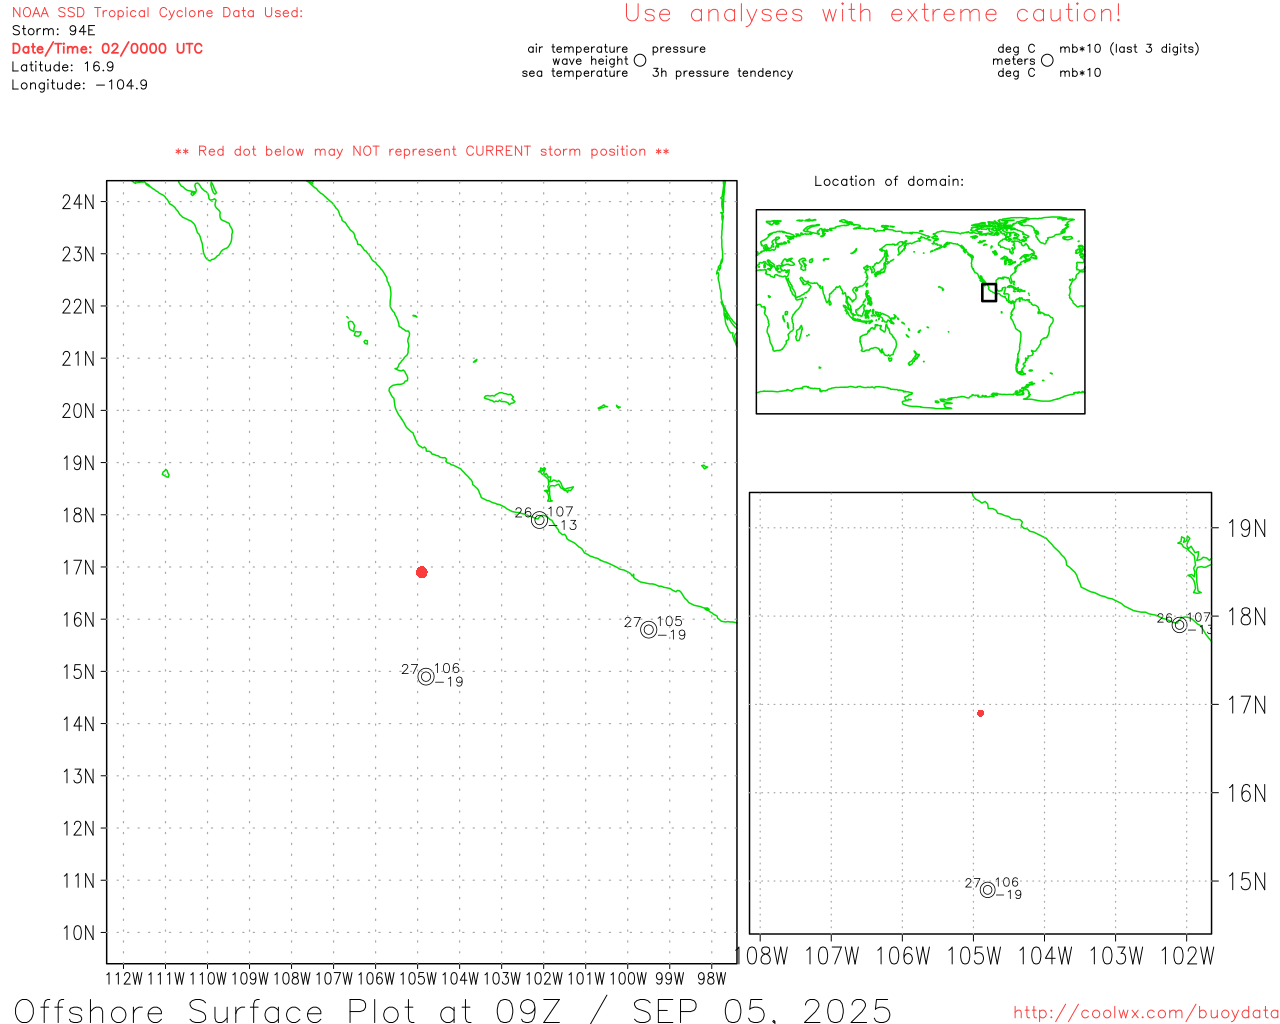The image size is (1280, 1024).
Task: Click the '3h pressure tendency' legend label
Action: pyautogui.click(x=722, y=73)
